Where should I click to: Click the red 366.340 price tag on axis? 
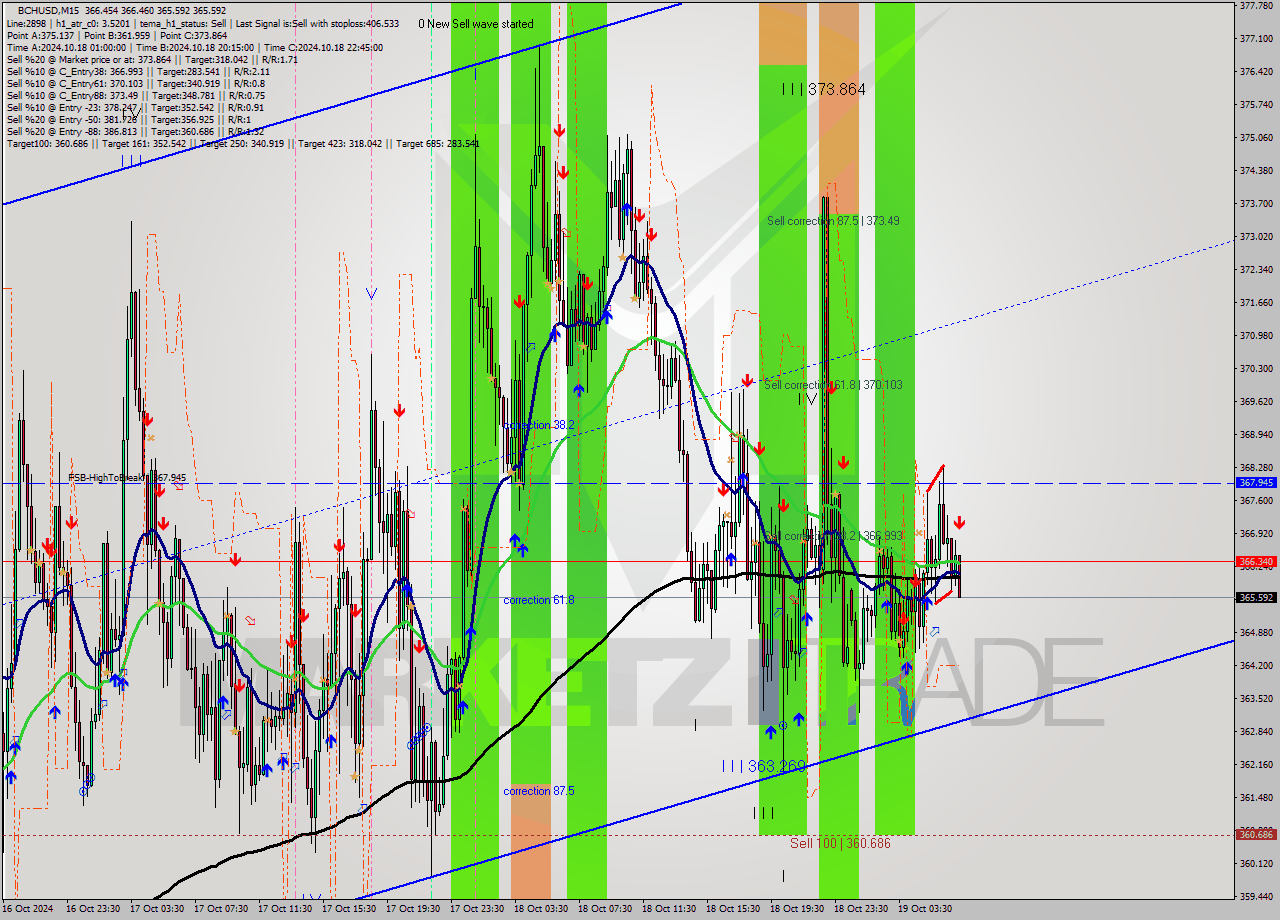pyautogui.click(x=1256, y=562)
